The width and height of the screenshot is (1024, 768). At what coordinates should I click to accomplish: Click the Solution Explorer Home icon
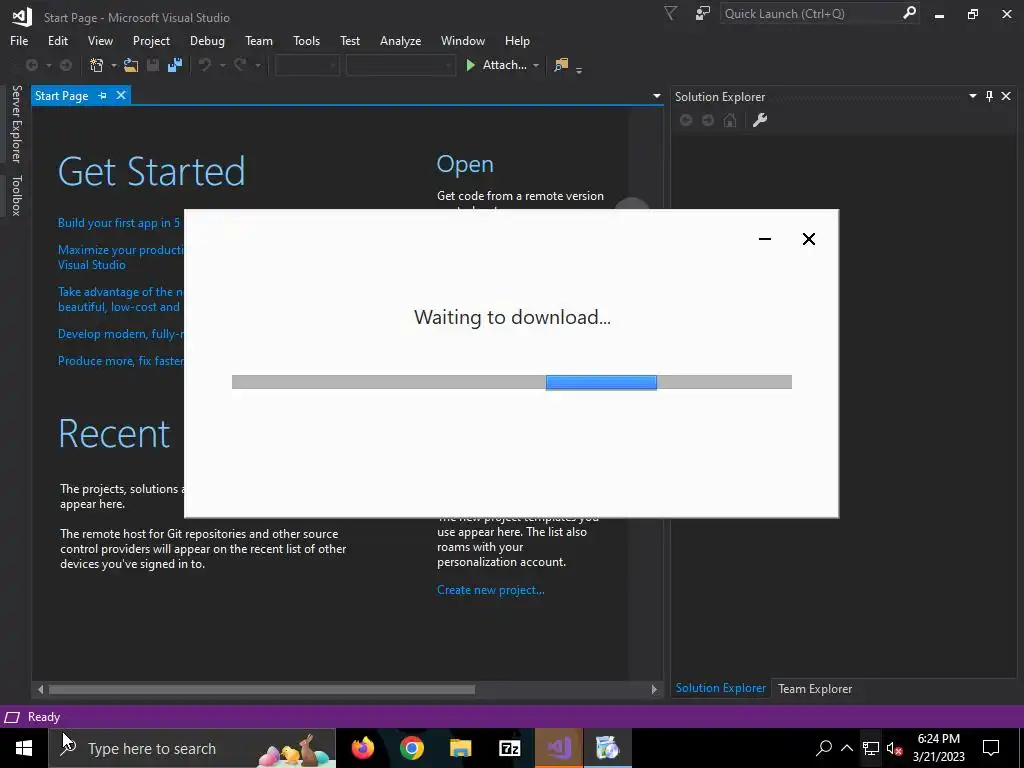pos(730,120)
